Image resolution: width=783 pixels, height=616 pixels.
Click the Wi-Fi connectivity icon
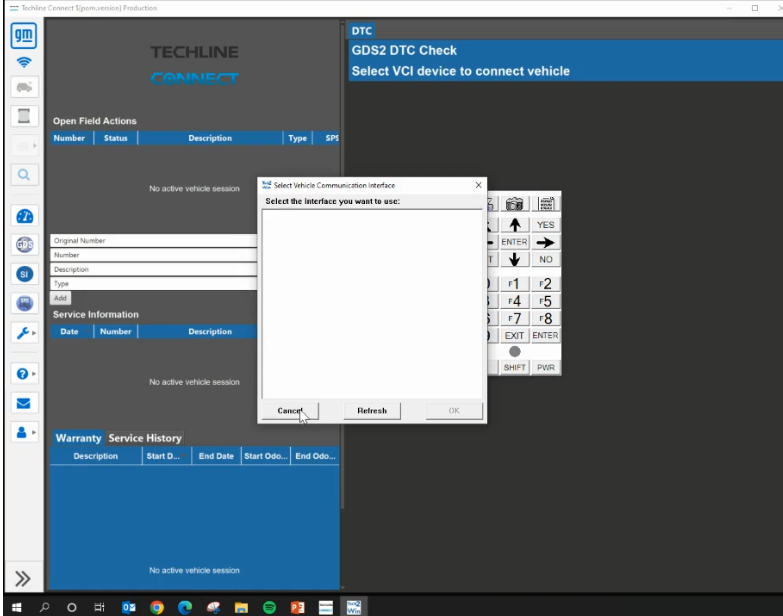(23, 62)
